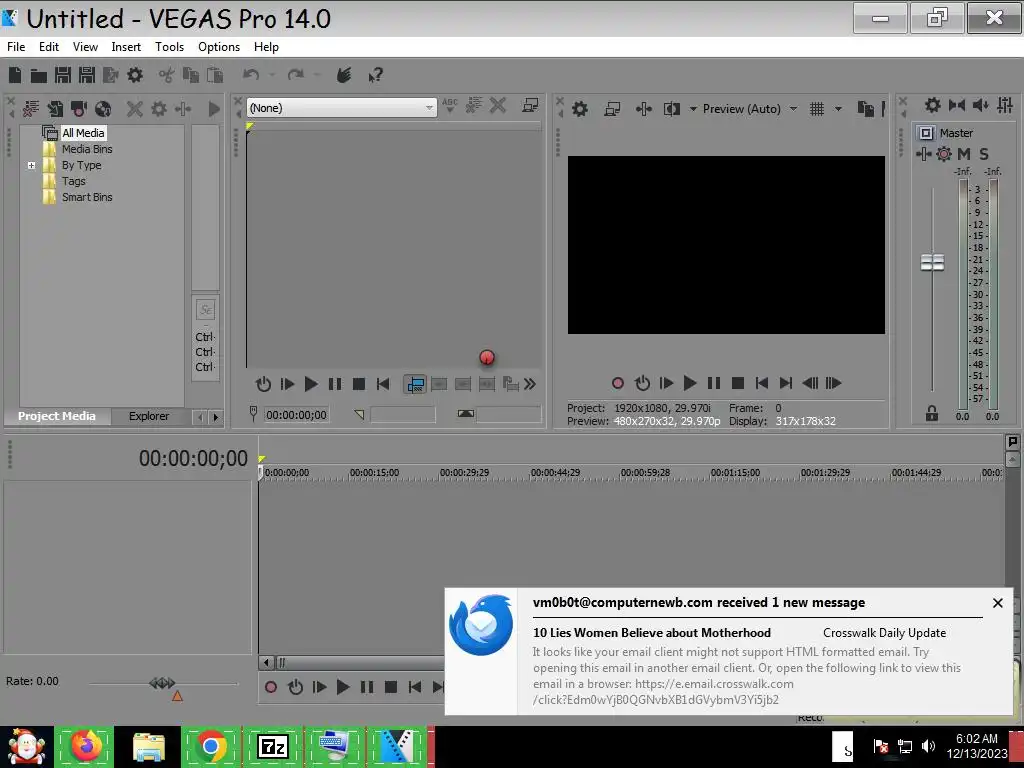Open the View menu
The image size is (1024, 768).
tap(85, 47)
